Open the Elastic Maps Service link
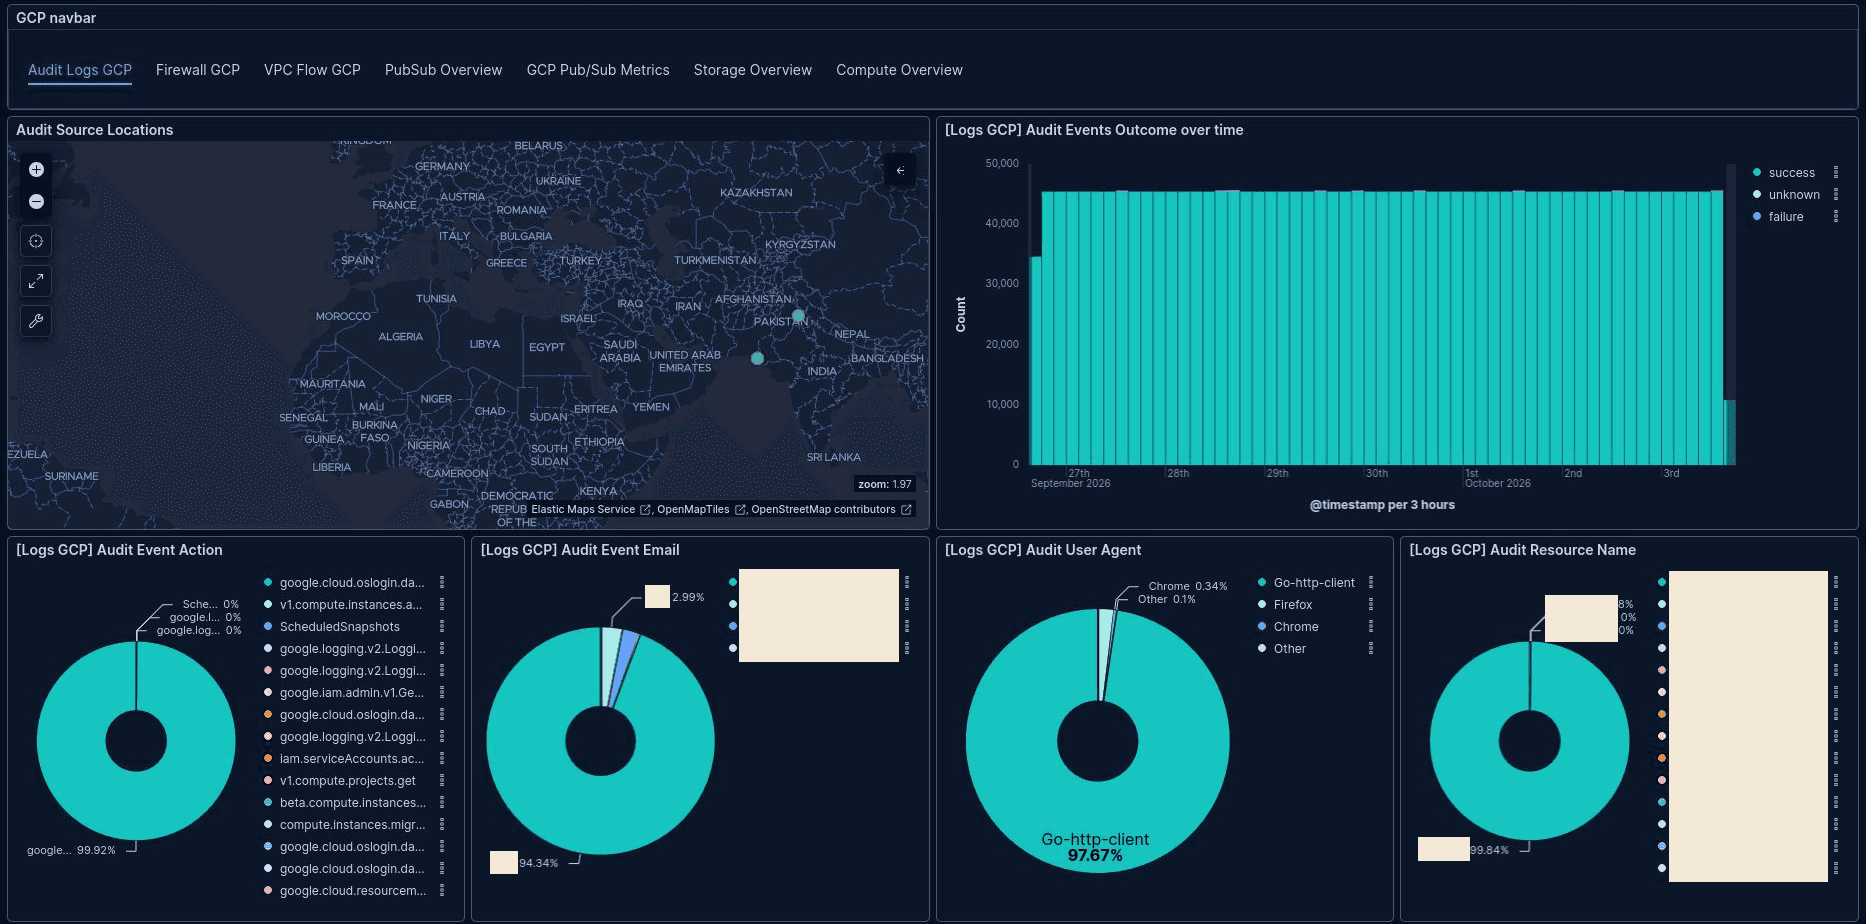Image resolution: width=1866 pixels, height=924 pixels. coord(590,510)
